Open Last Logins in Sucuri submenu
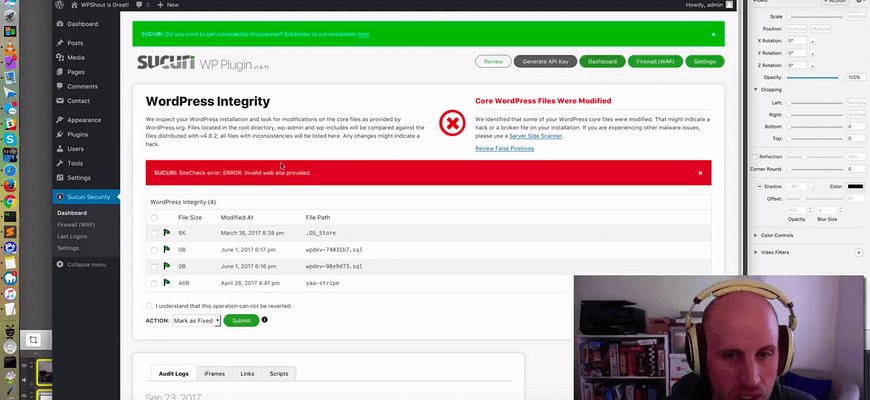 [72, 236]
